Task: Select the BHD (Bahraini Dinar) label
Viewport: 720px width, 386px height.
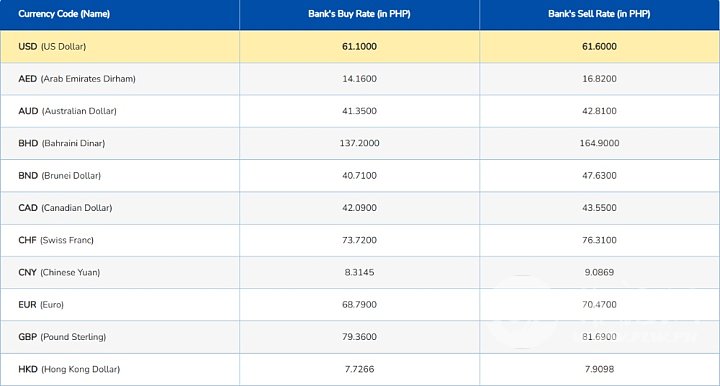Action: (62, 143)
